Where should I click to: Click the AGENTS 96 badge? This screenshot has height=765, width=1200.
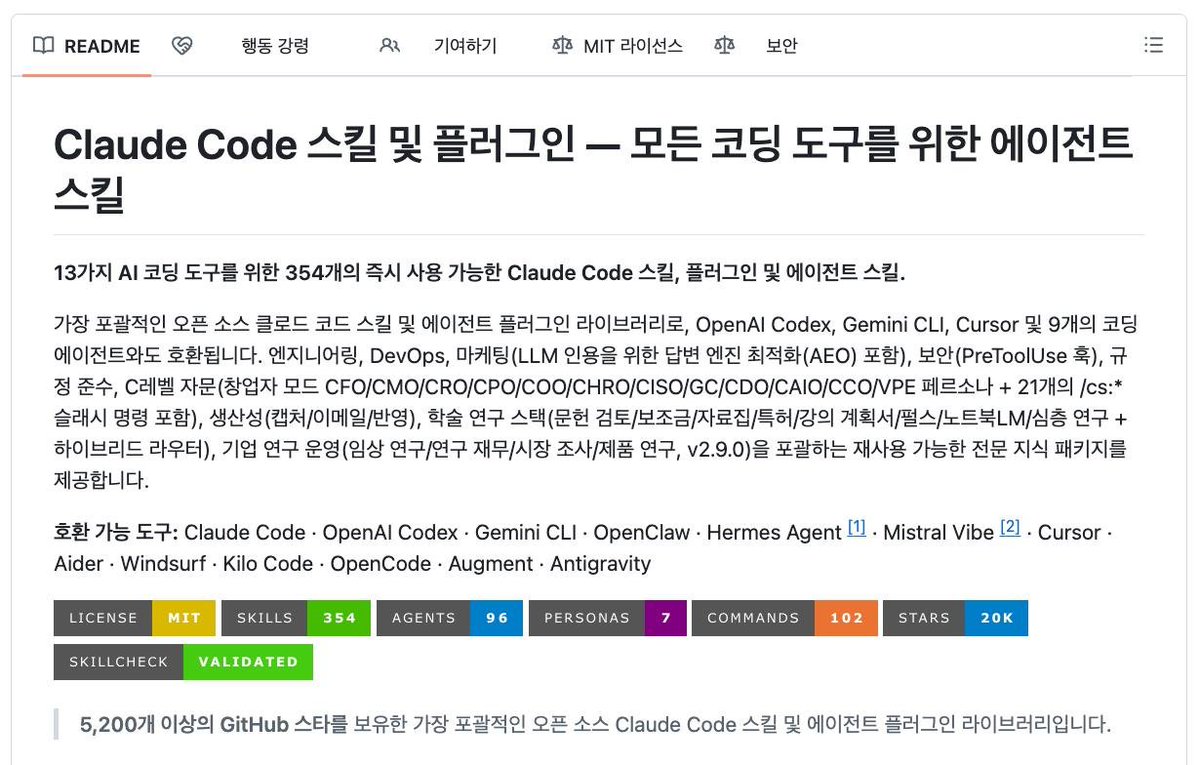(450, 618)
